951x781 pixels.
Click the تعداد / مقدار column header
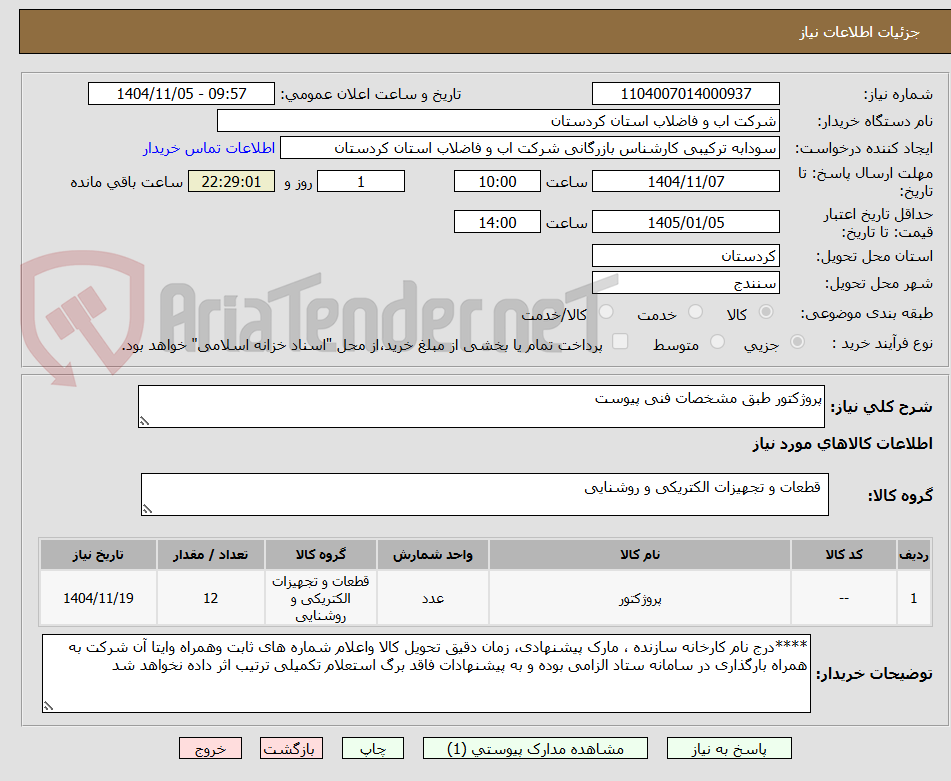tap(210, 554)
